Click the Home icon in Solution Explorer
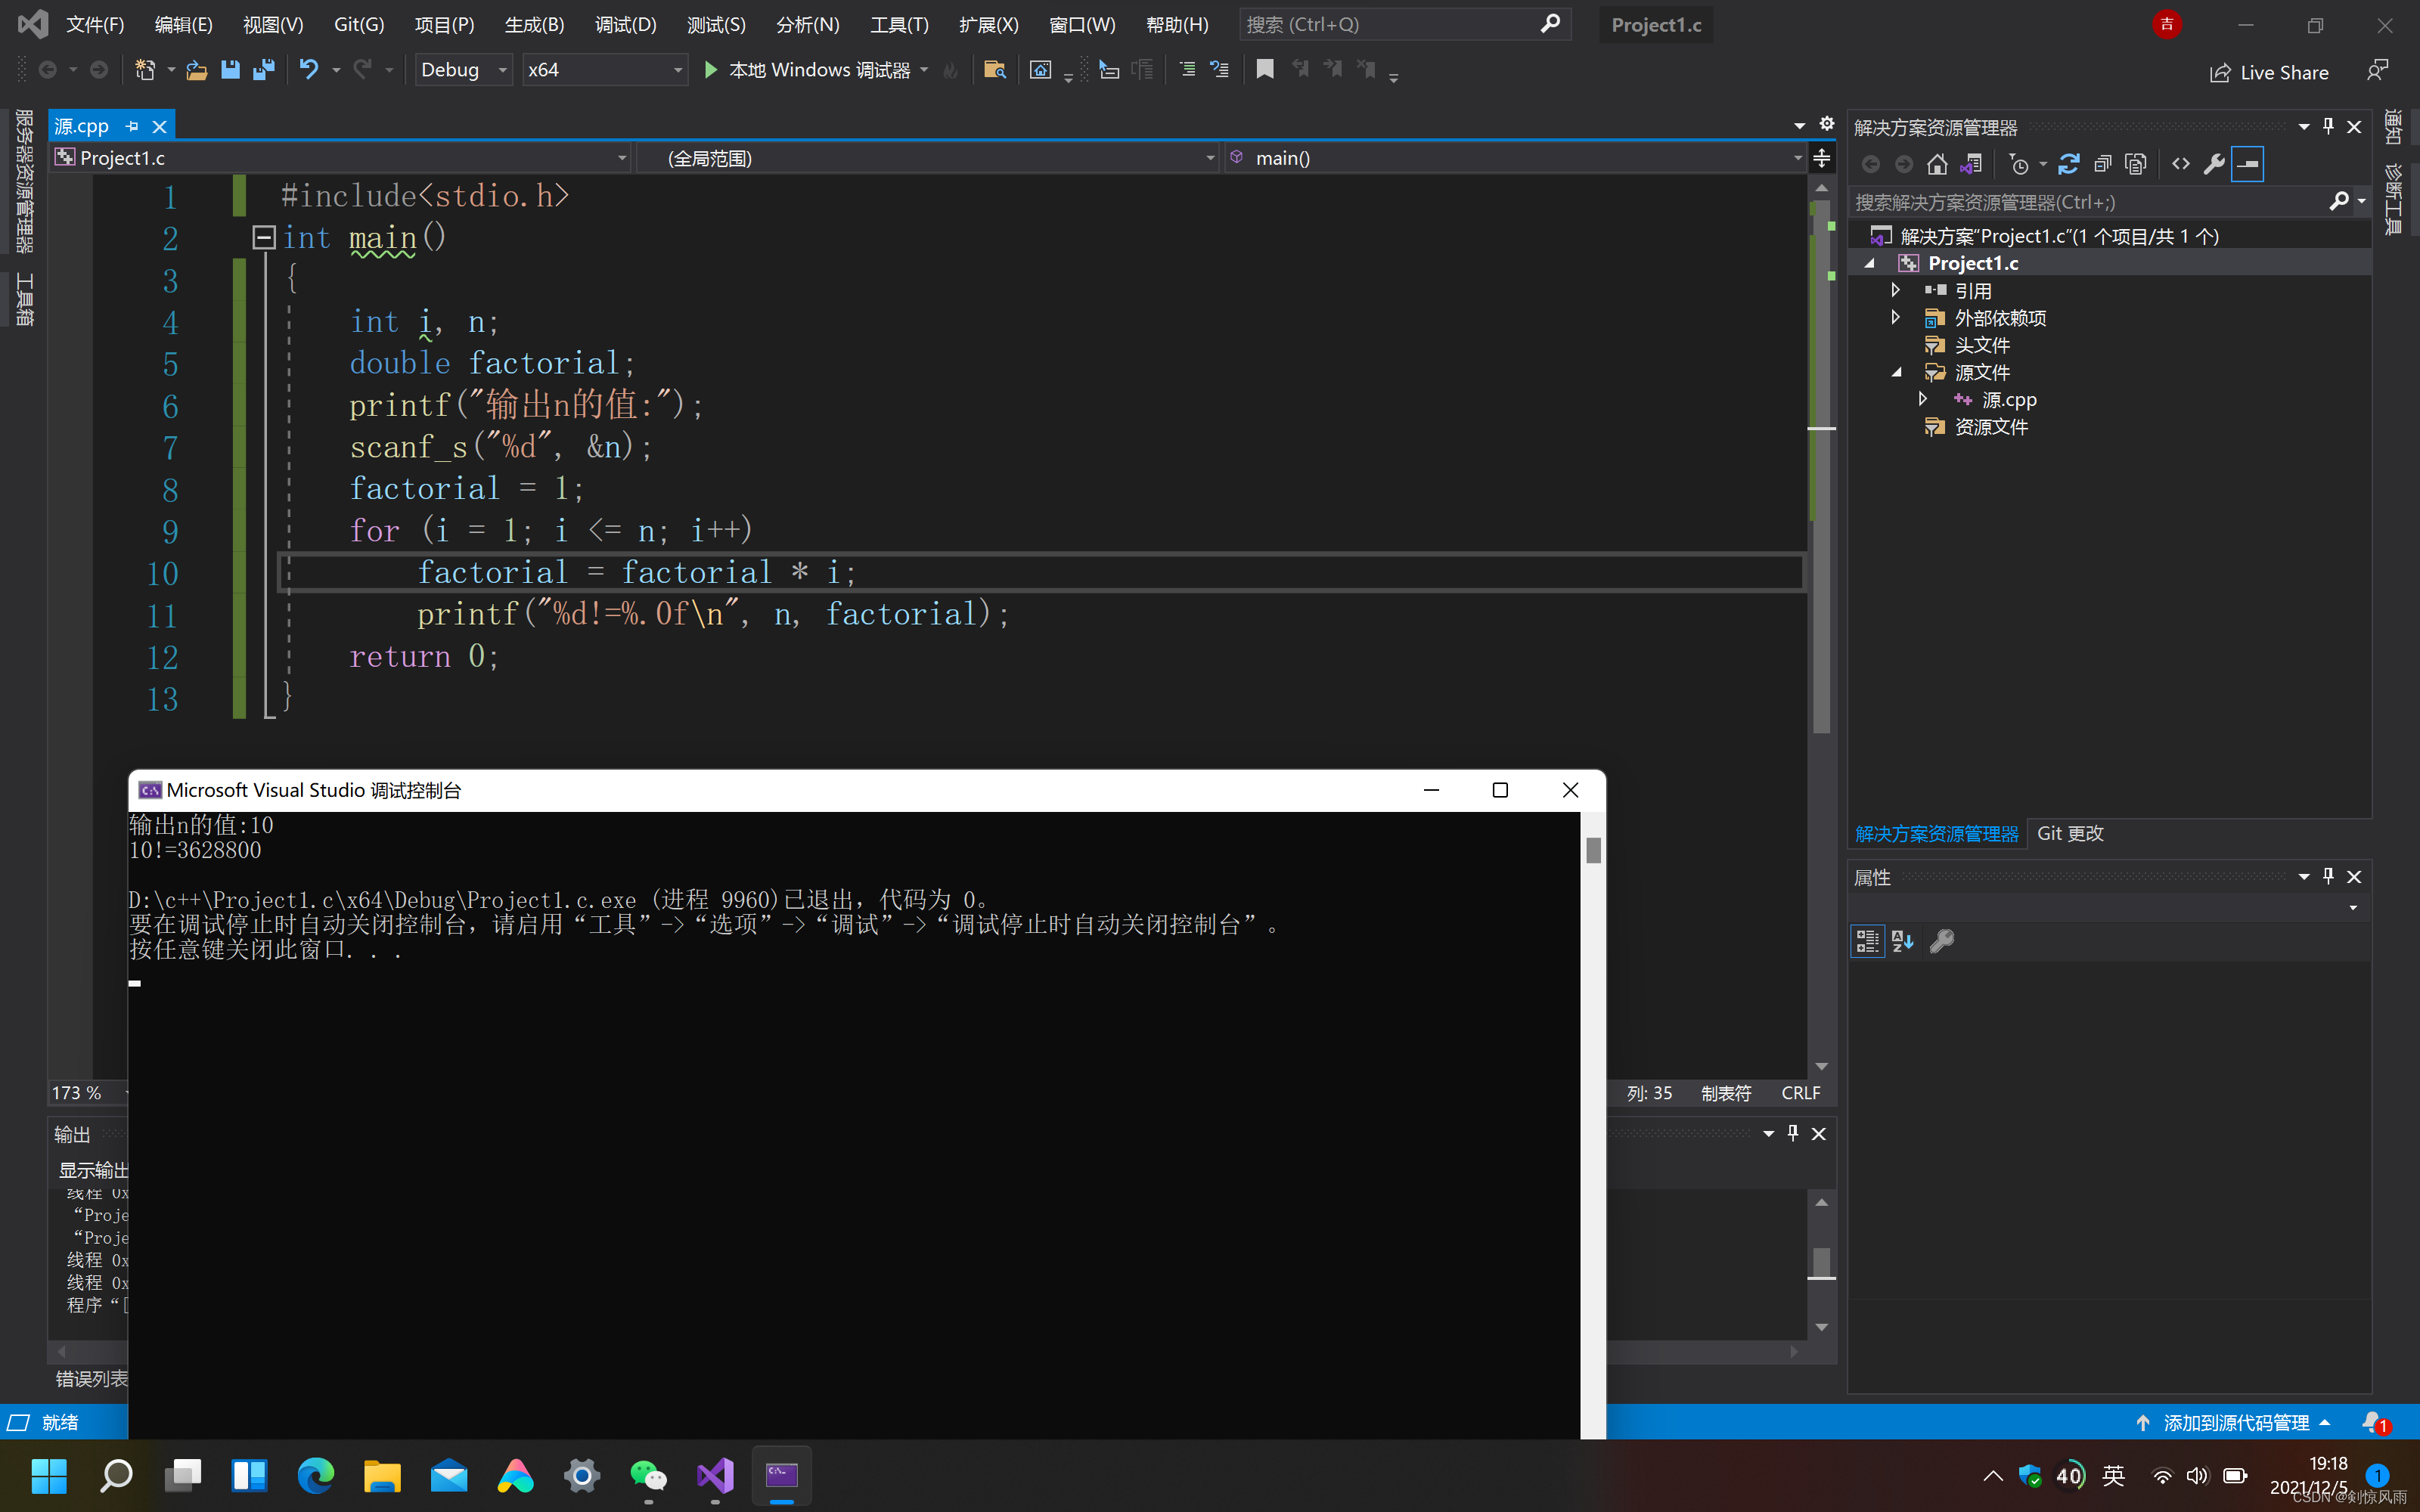The height and width of the screenshot is (1512, 2420). (1937, 164)
